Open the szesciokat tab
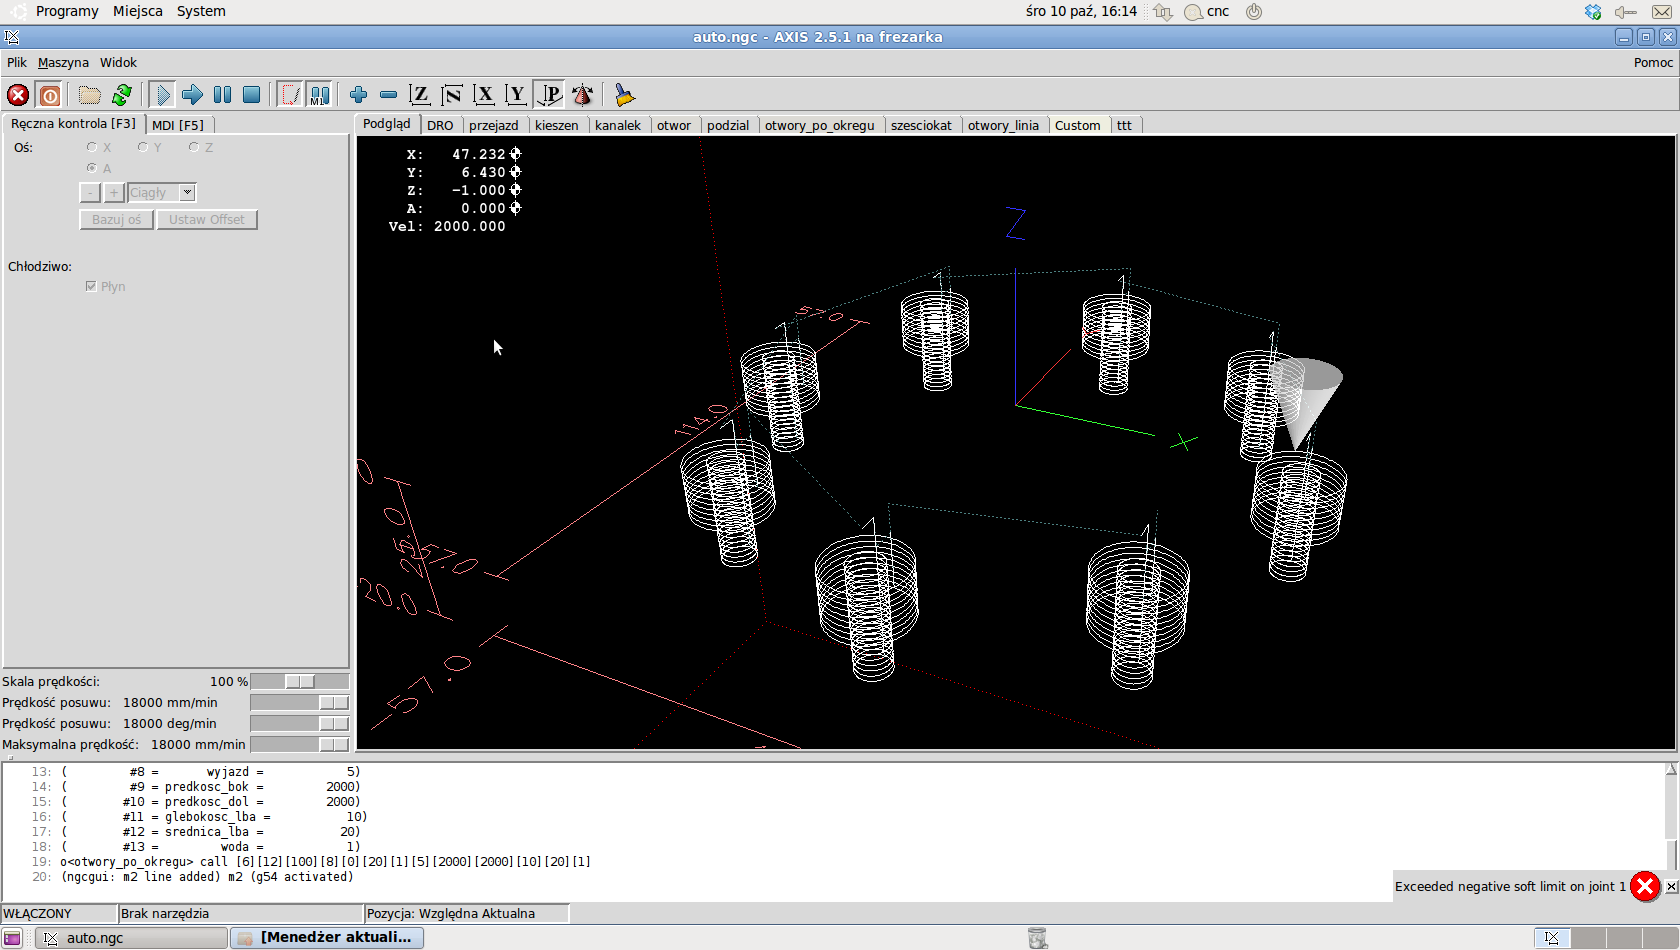 (x=921, y=125)
